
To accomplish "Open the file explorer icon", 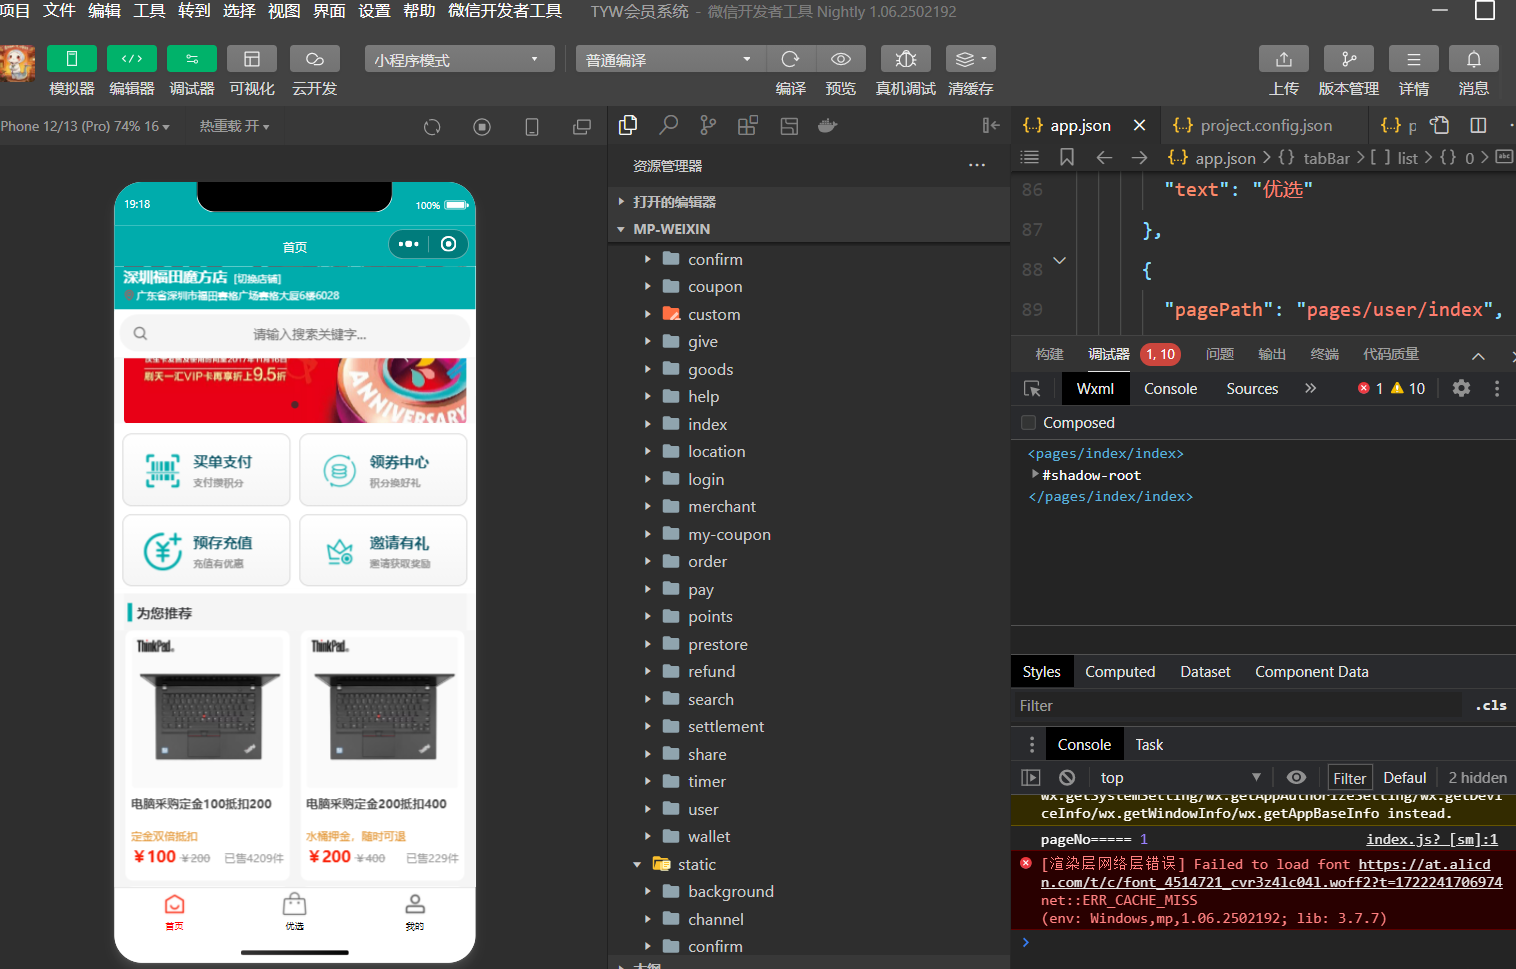I will click(628, 125).
